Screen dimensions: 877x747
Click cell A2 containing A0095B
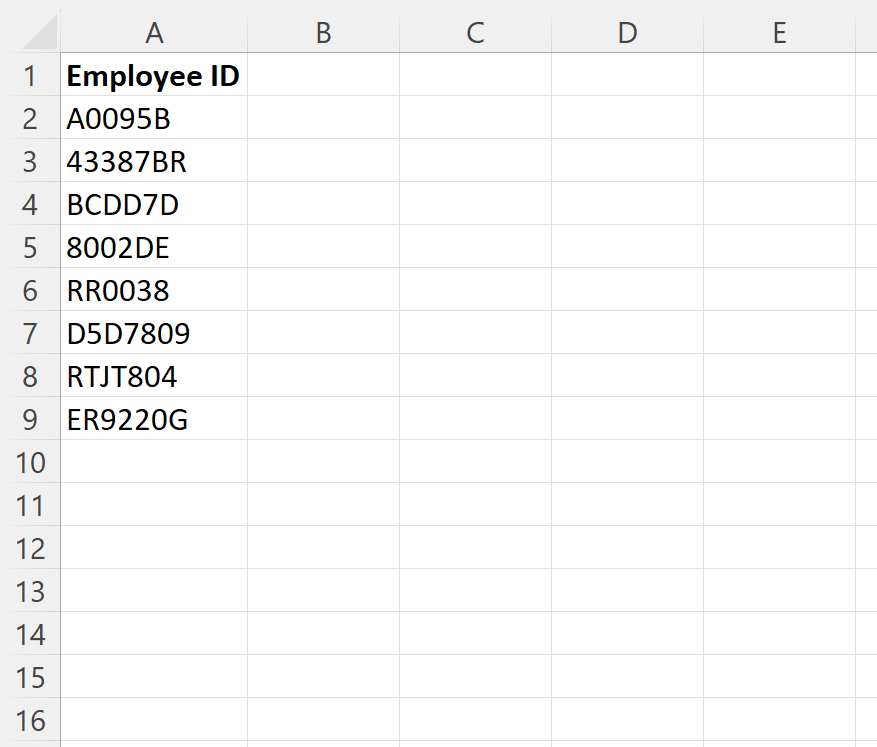(x=153, y=118)
